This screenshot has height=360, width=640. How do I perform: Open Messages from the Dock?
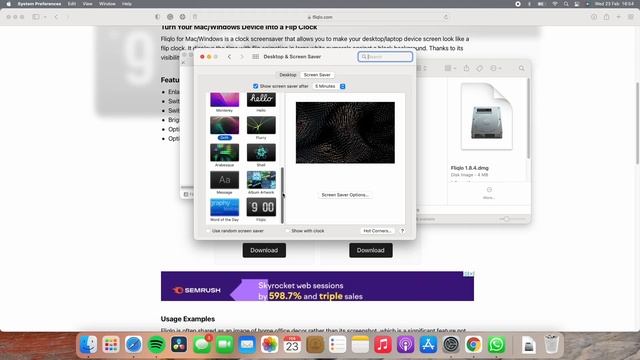click(x=202, y=345)
